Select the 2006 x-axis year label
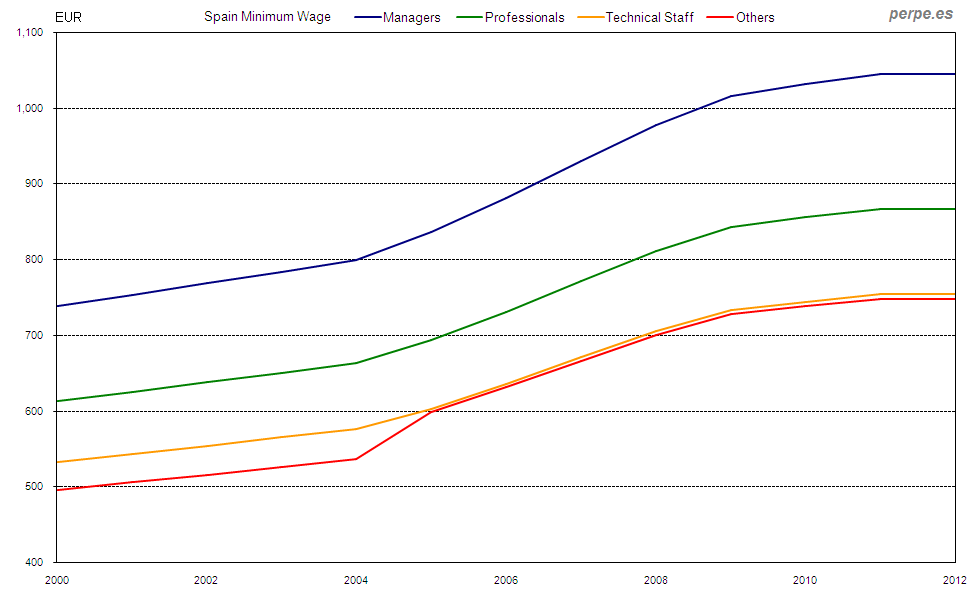The image size is (980, 600). tap(506, 579)
